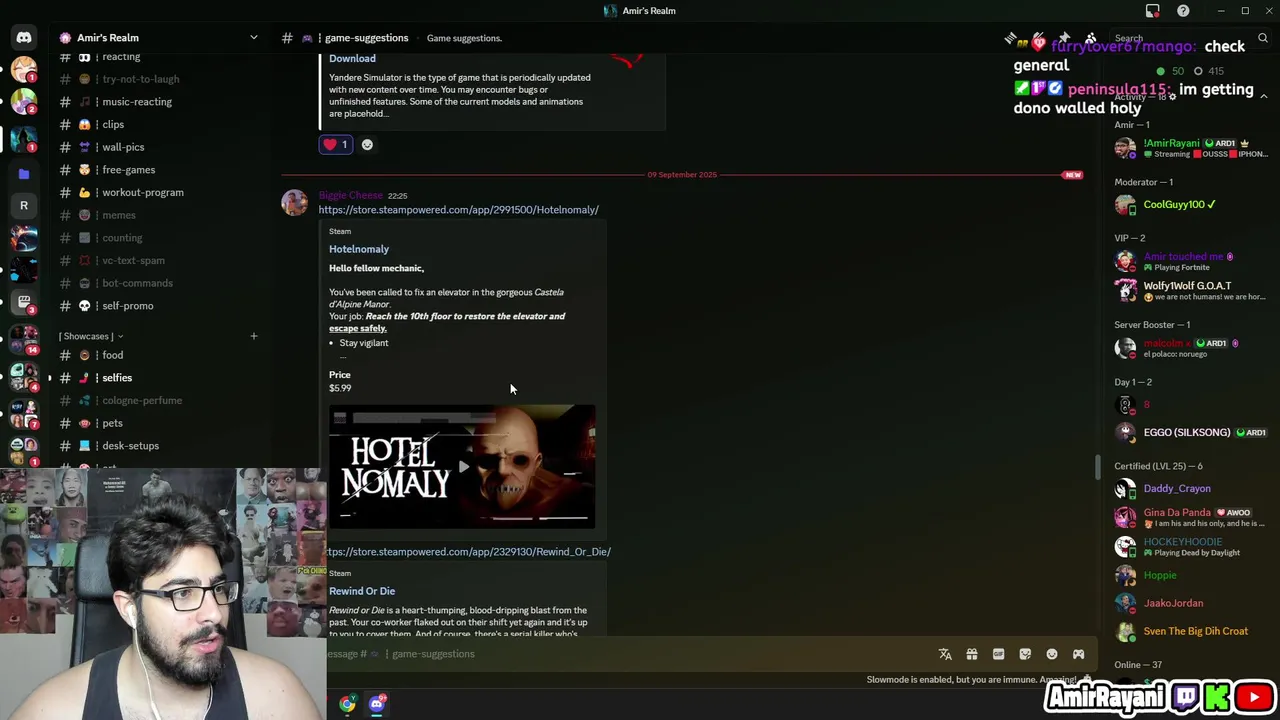1280x720 pixels.
Task: Open the bot-commands channel
Action: pyautogui.click(x=137, y=283)
